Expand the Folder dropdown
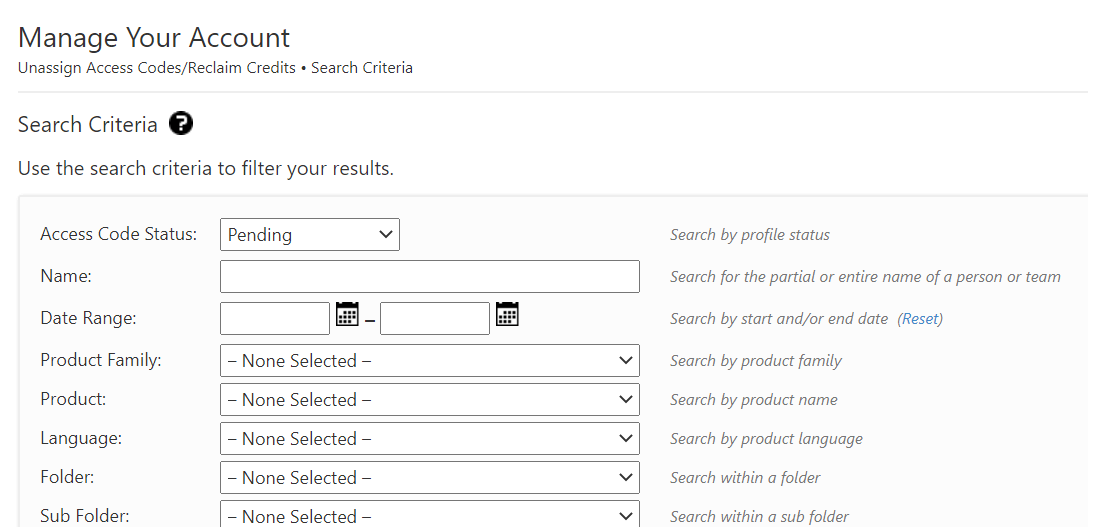 tap(429, 477)
